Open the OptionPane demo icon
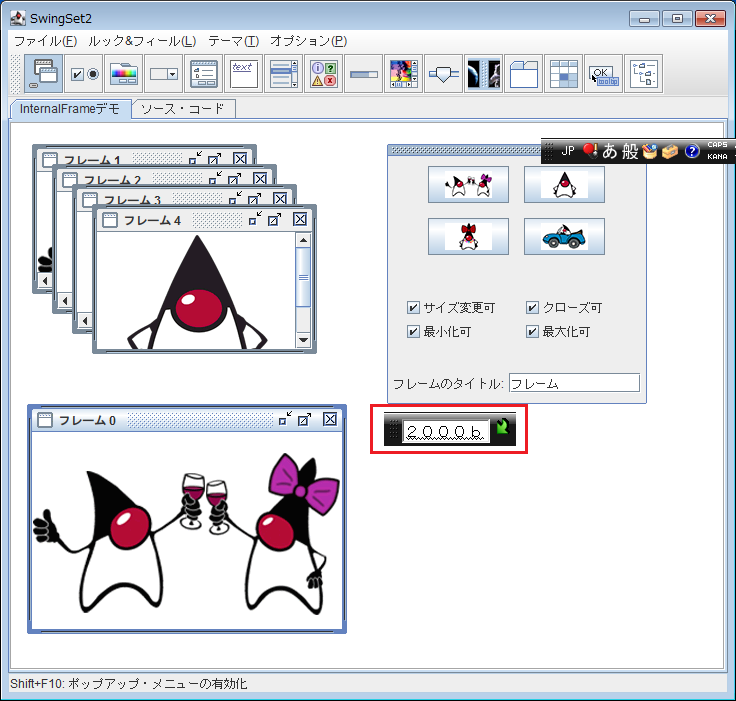736x701 pixels. [323, 74]
